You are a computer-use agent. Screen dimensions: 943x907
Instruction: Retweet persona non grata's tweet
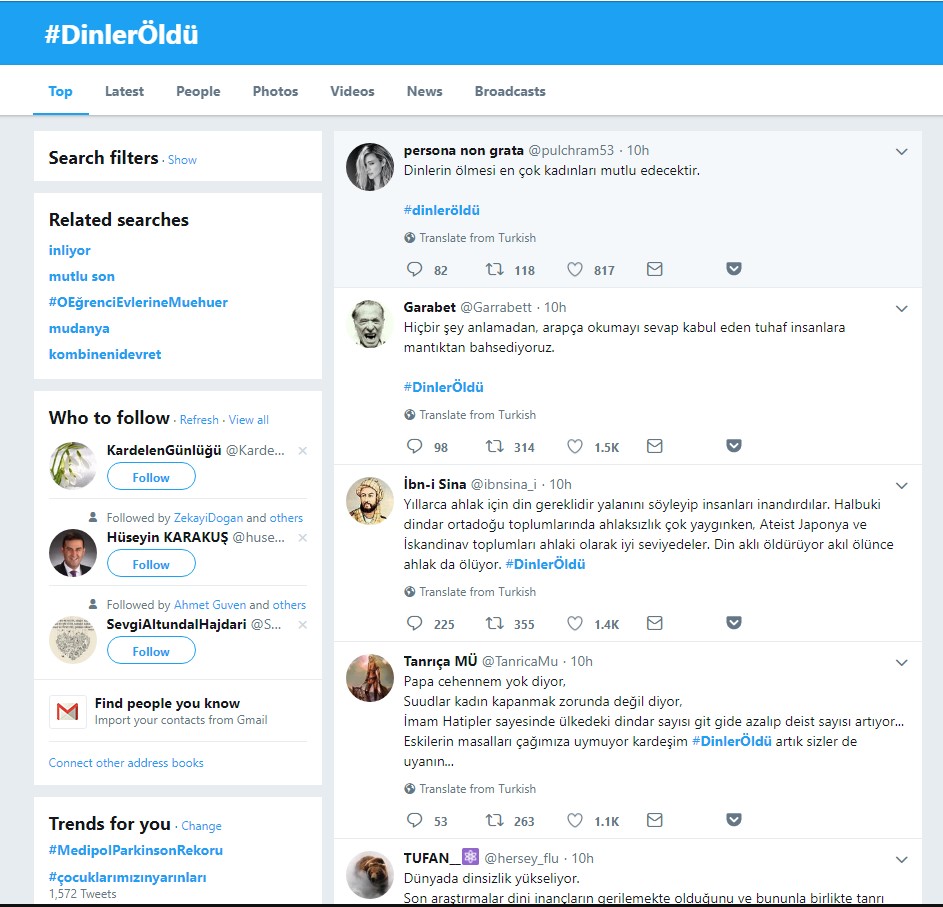tap(495, 269)
